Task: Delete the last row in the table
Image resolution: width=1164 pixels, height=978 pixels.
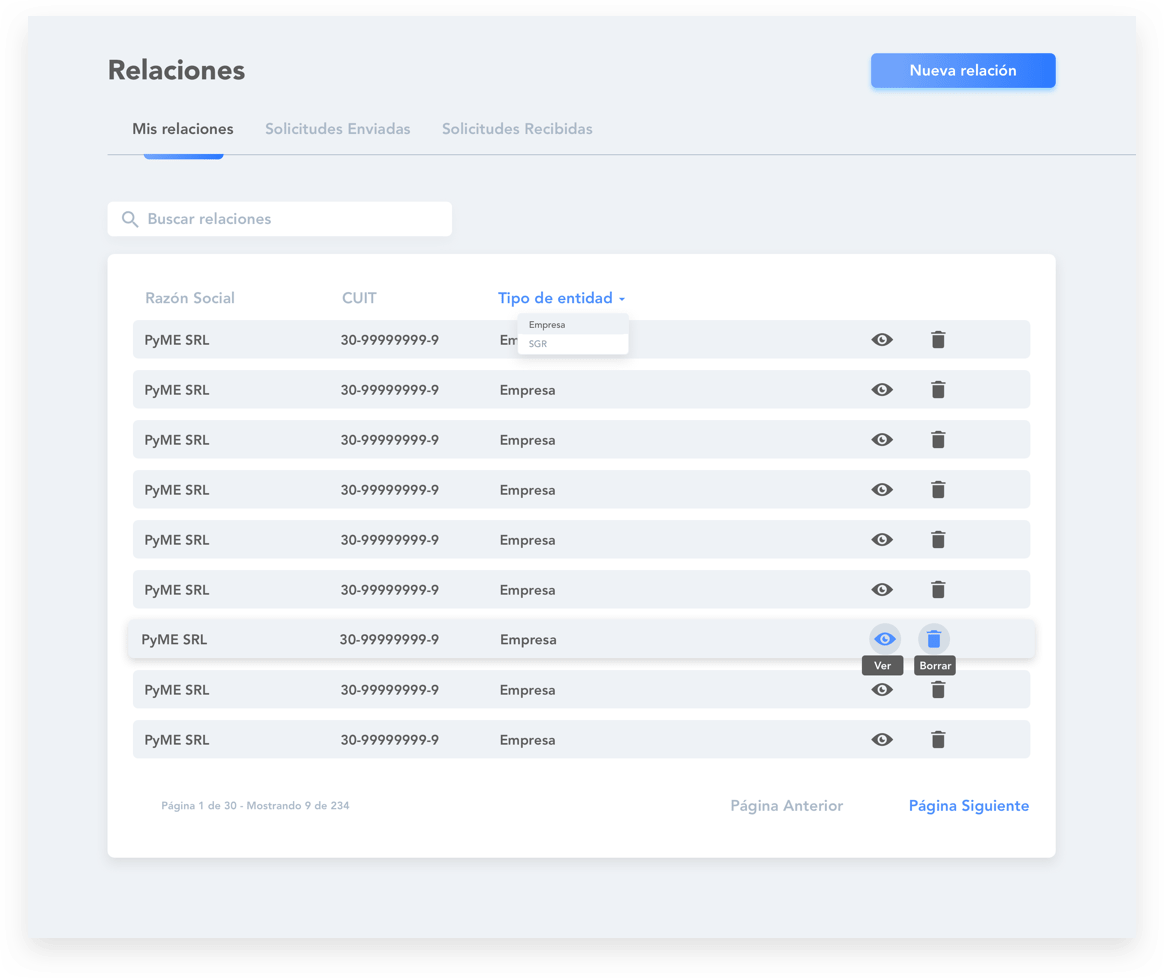Action: 938,740
